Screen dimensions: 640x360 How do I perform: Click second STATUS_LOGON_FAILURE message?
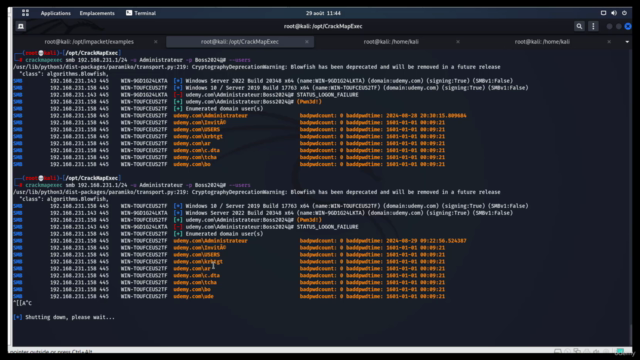point(327,227)
